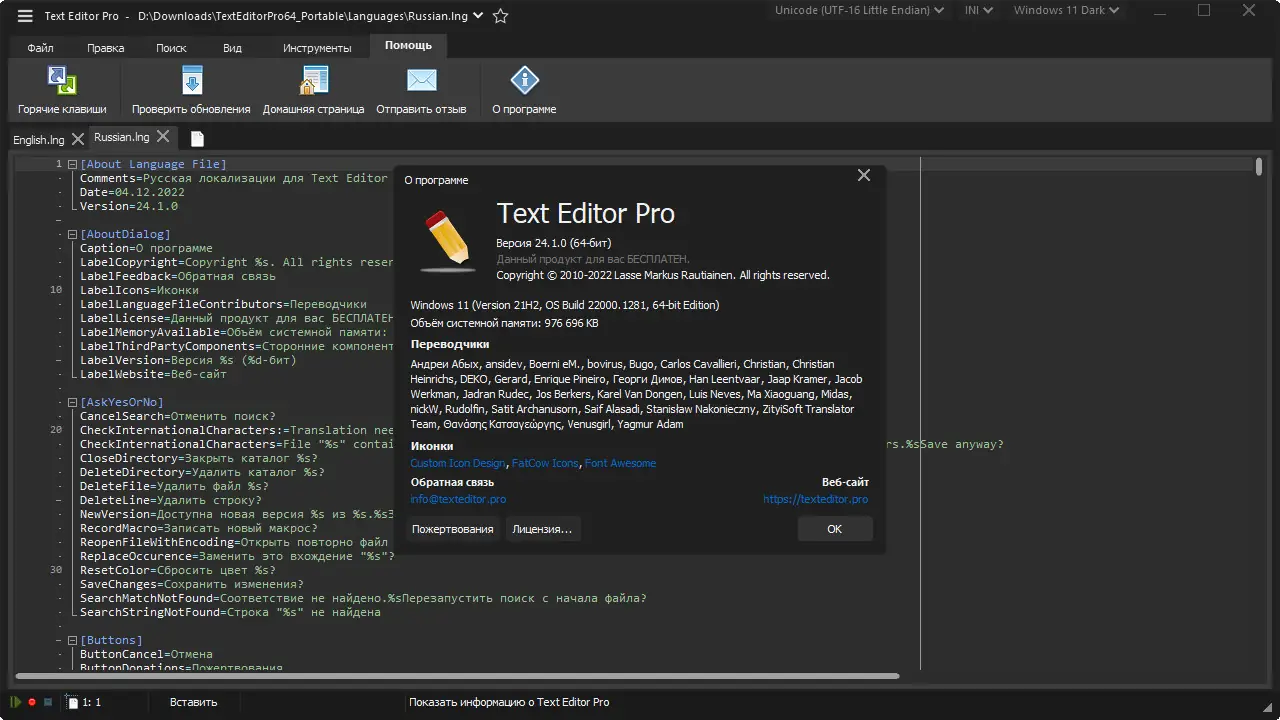Click the О программе info icon
The image size is (1280, 720).
coord(524,80)
